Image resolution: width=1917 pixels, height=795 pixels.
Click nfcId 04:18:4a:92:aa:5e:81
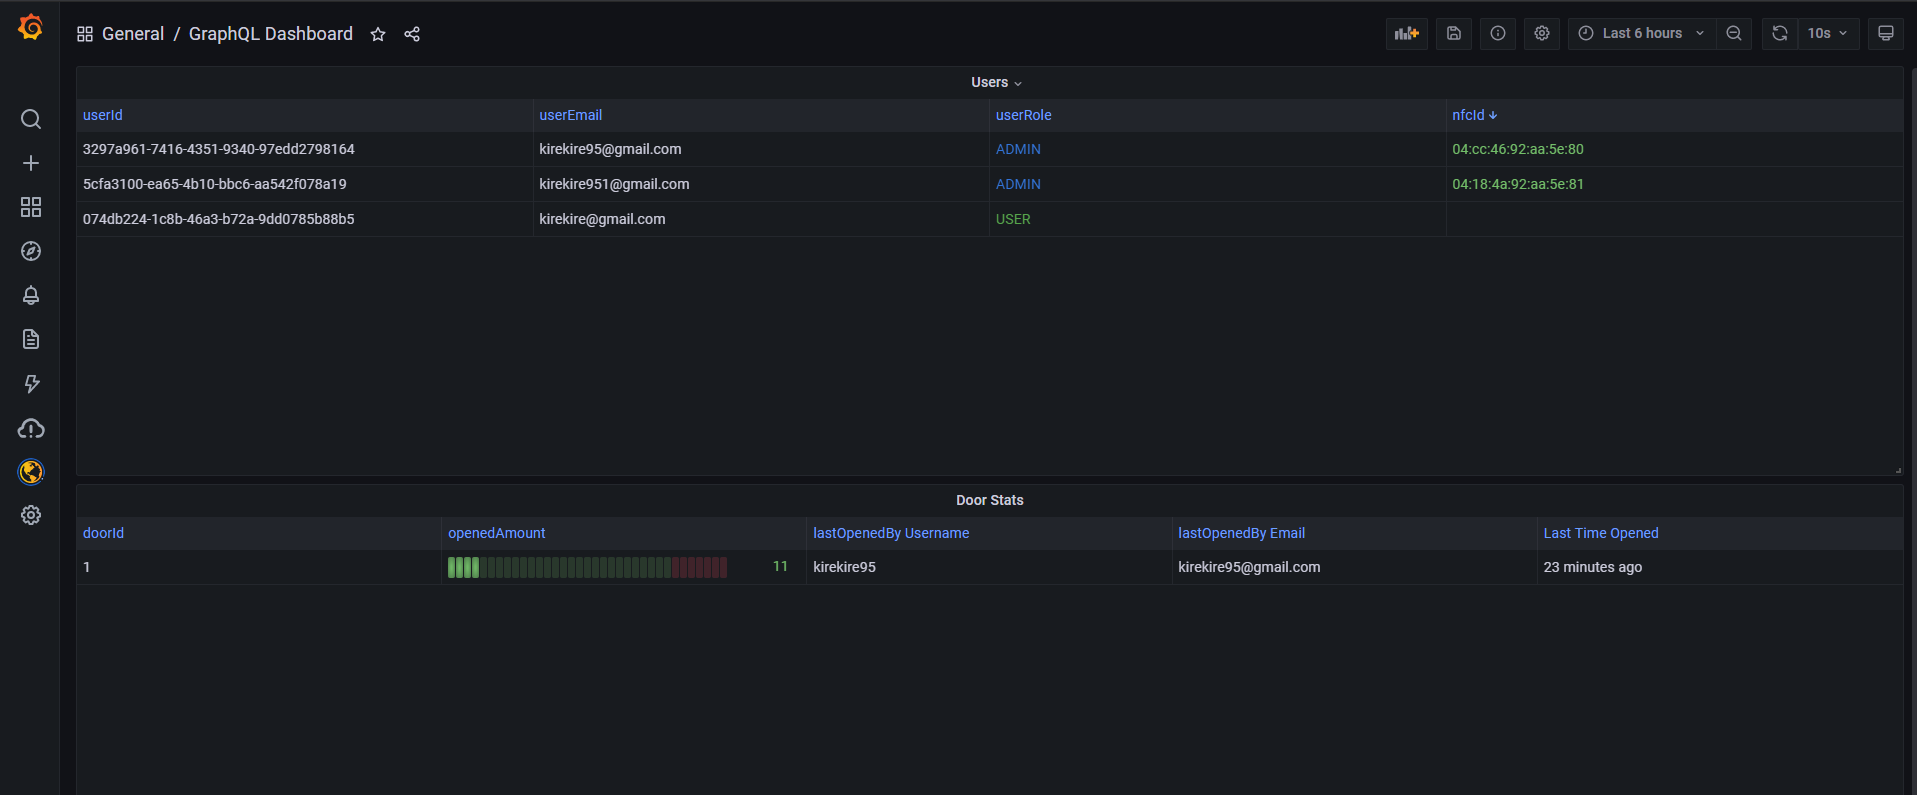point(1518,184)
